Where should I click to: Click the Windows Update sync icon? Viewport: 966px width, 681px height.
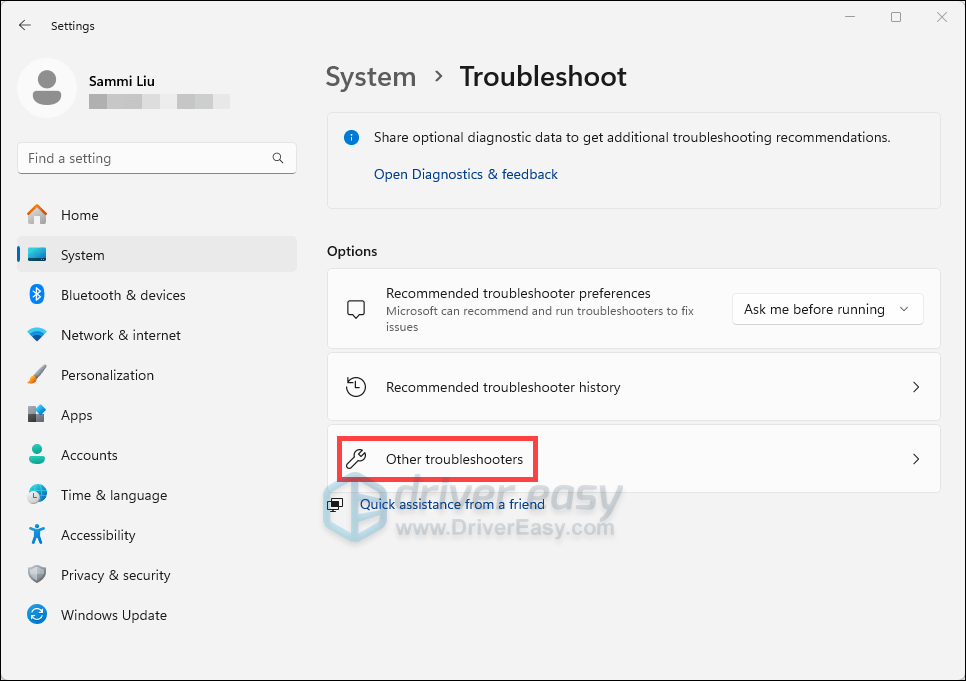pos(37,615)
